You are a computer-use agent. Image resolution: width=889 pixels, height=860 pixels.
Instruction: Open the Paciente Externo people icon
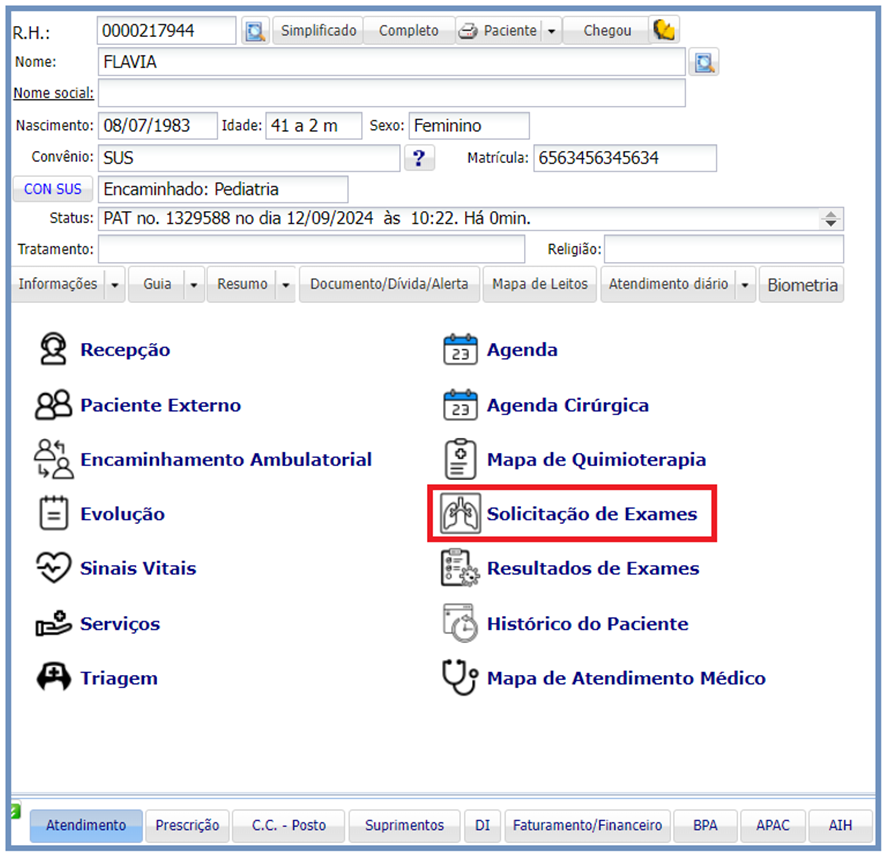click(53, 404)
